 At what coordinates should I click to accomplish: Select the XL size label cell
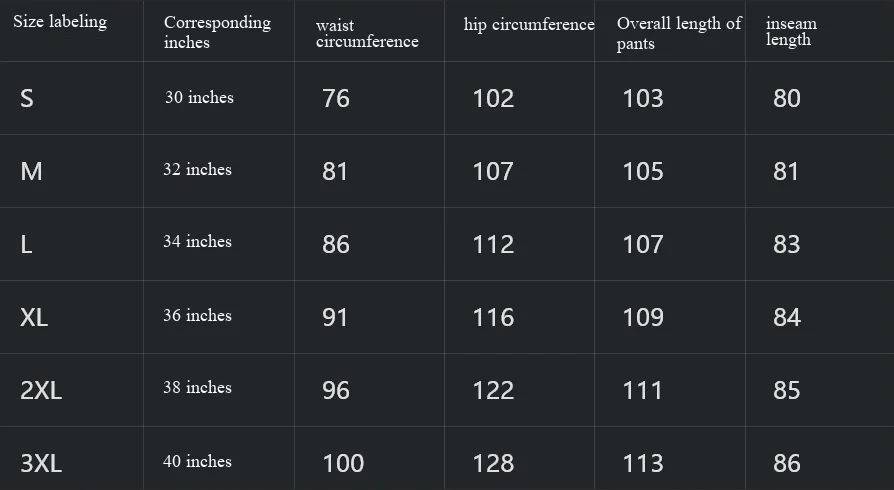[34, 317]
